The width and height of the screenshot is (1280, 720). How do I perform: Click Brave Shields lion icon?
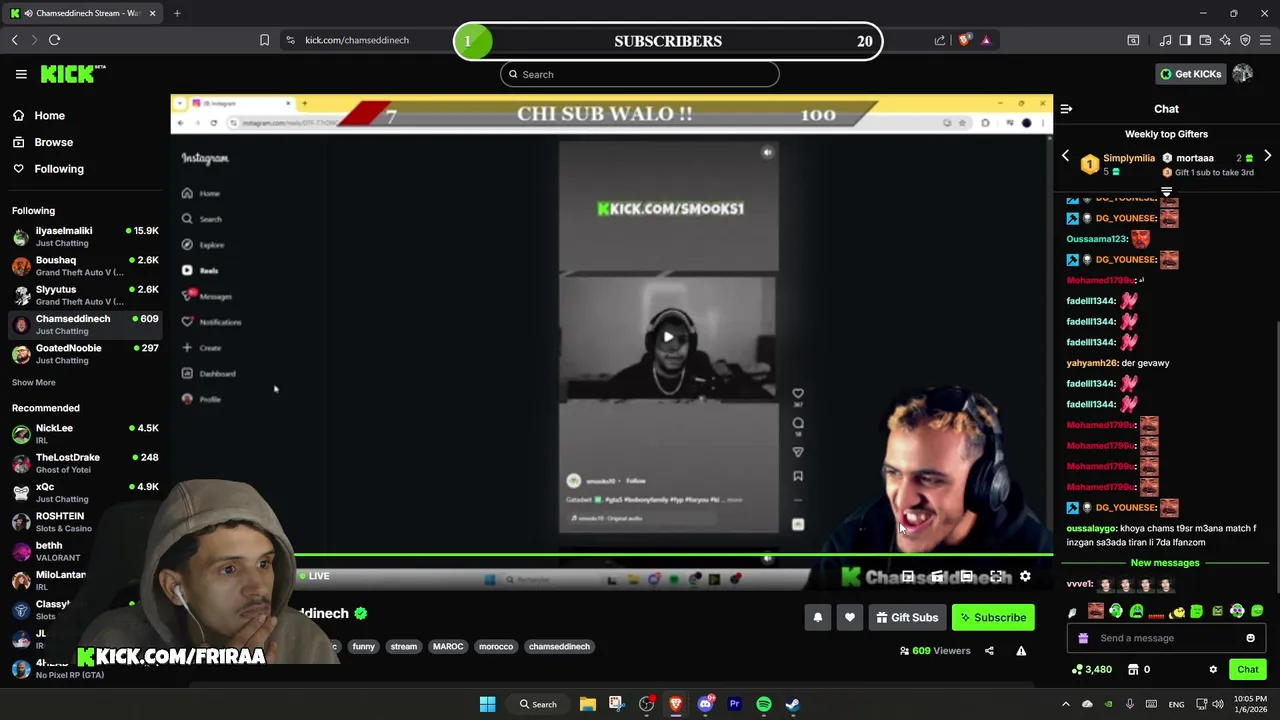click(x=964, y=40)
